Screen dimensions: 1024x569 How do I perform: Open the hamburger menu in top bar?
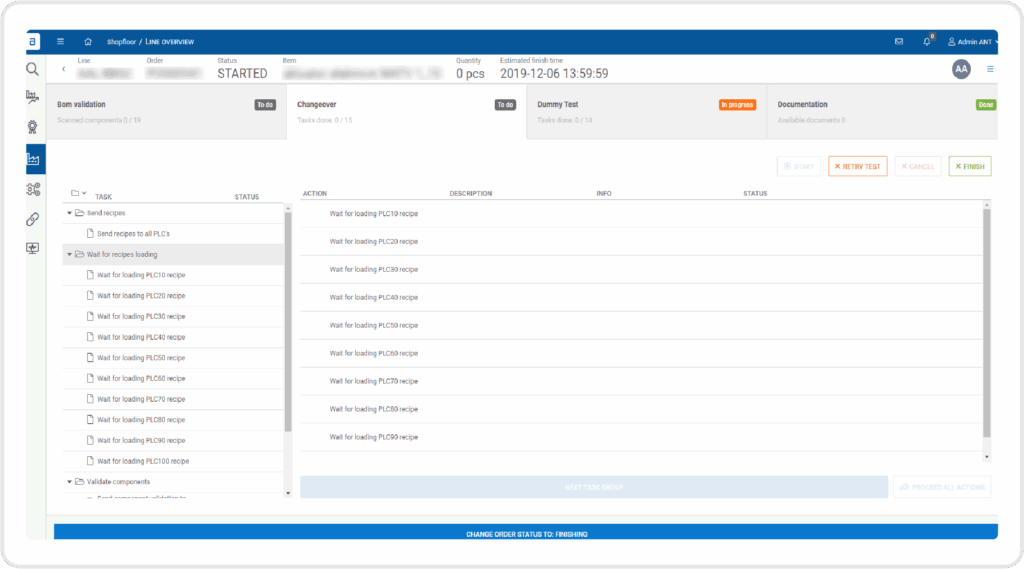coord(60,42)
